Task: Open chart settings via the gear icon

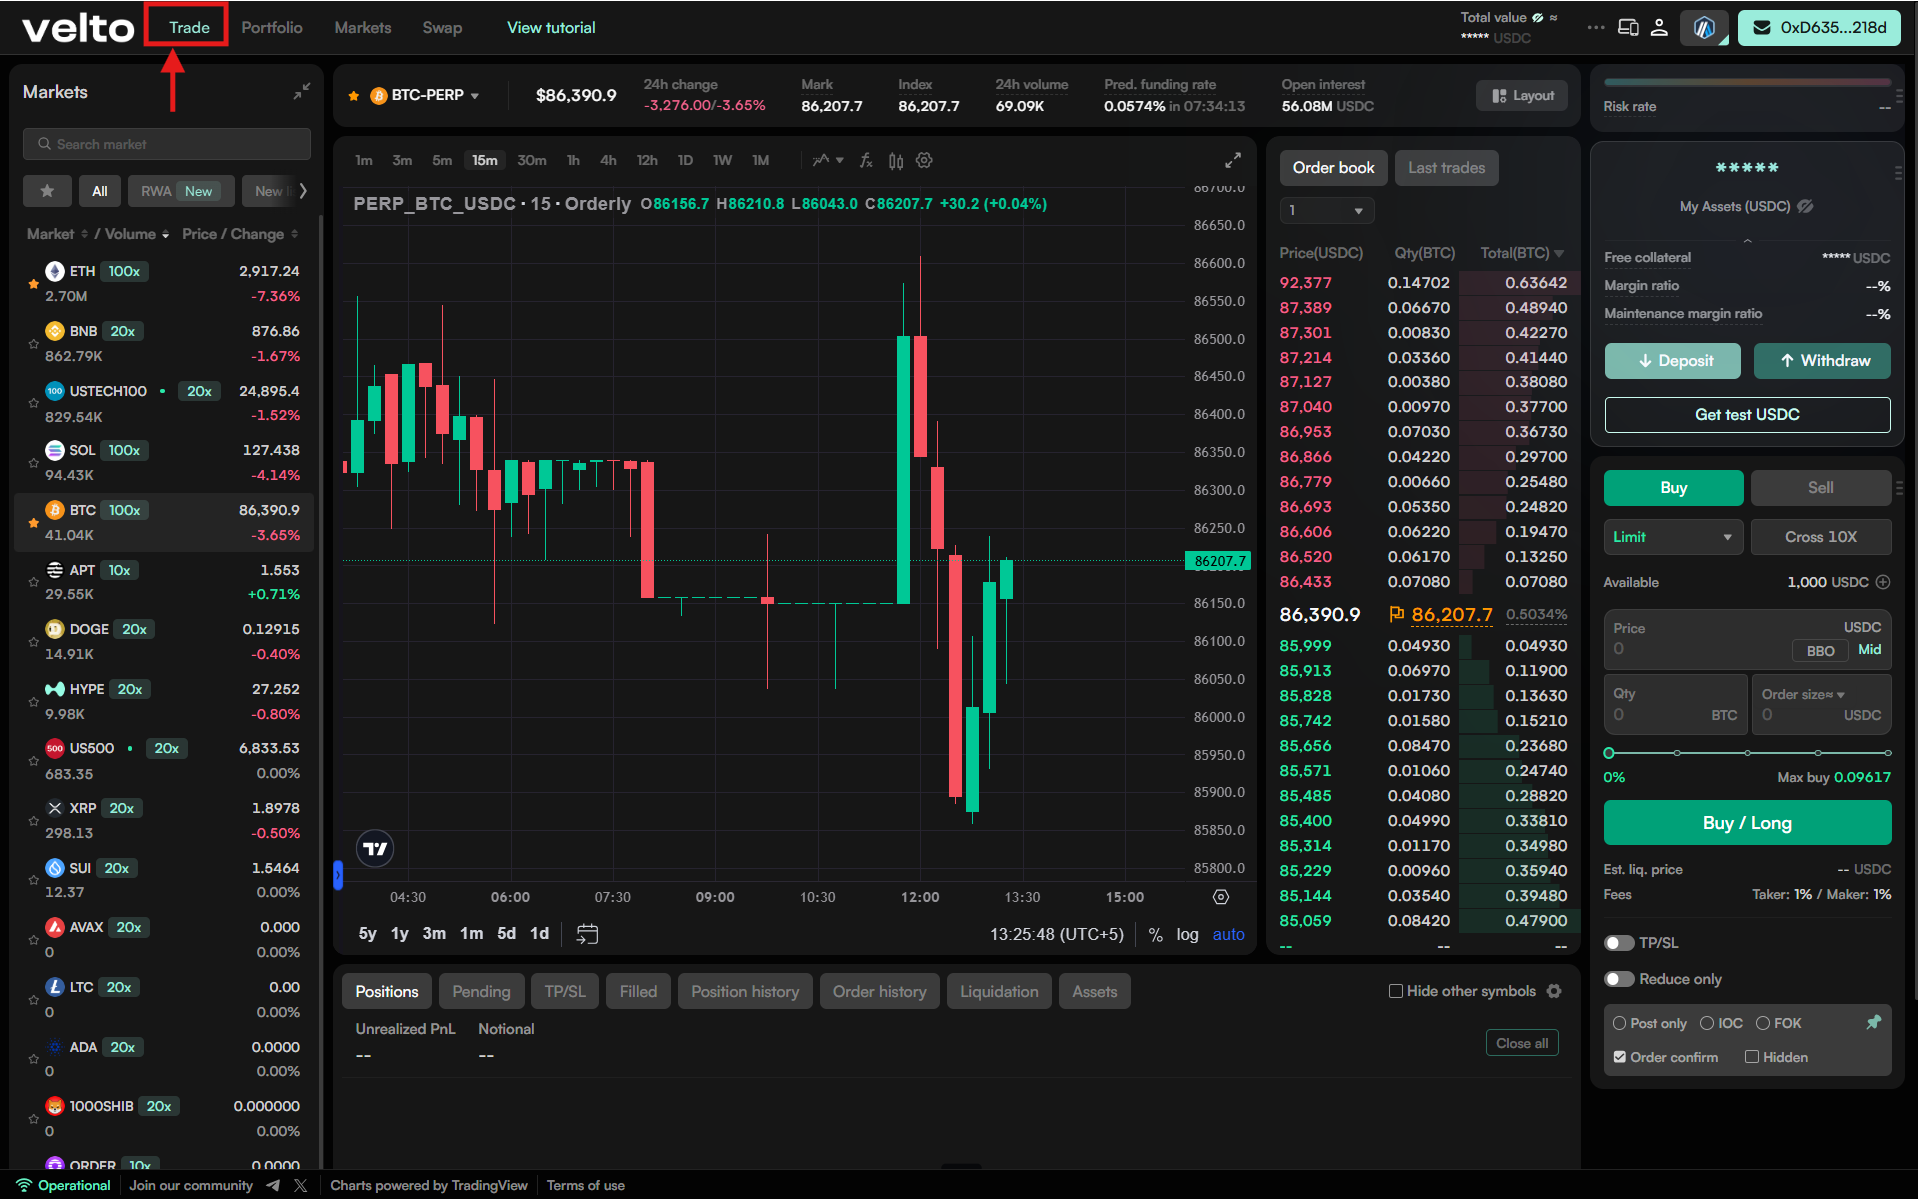Action: (x=924, y=160)
